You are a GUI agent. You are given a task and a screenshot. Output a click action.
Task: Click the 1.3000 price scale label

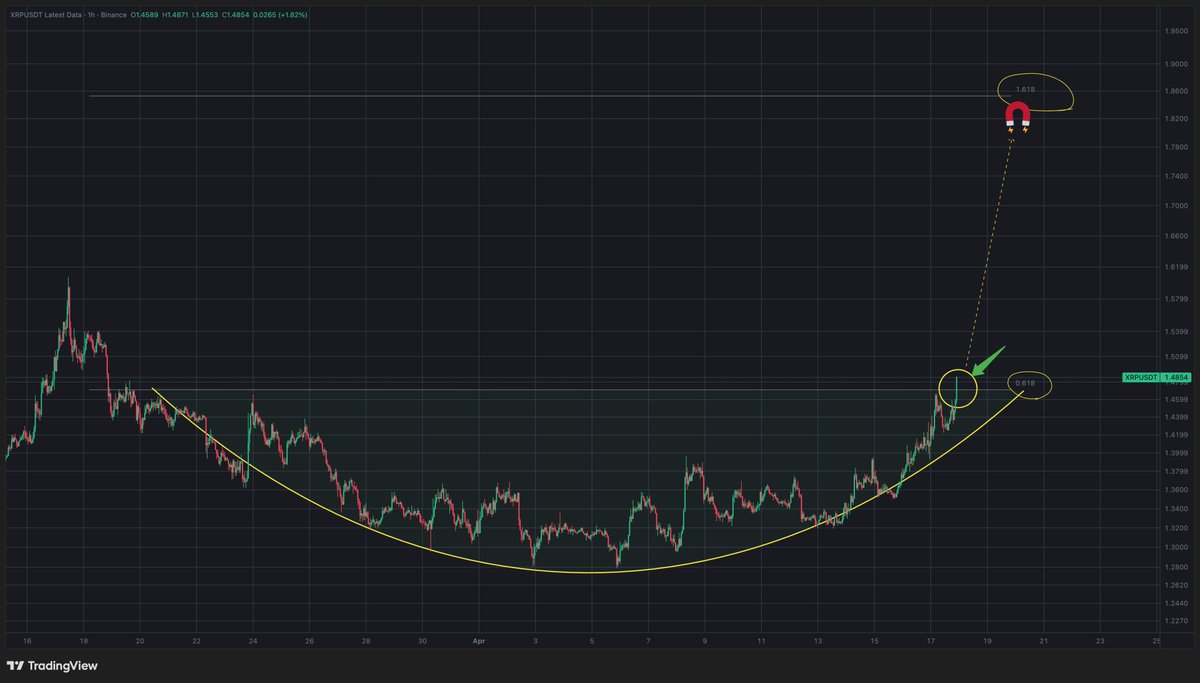coord(1175,547)
